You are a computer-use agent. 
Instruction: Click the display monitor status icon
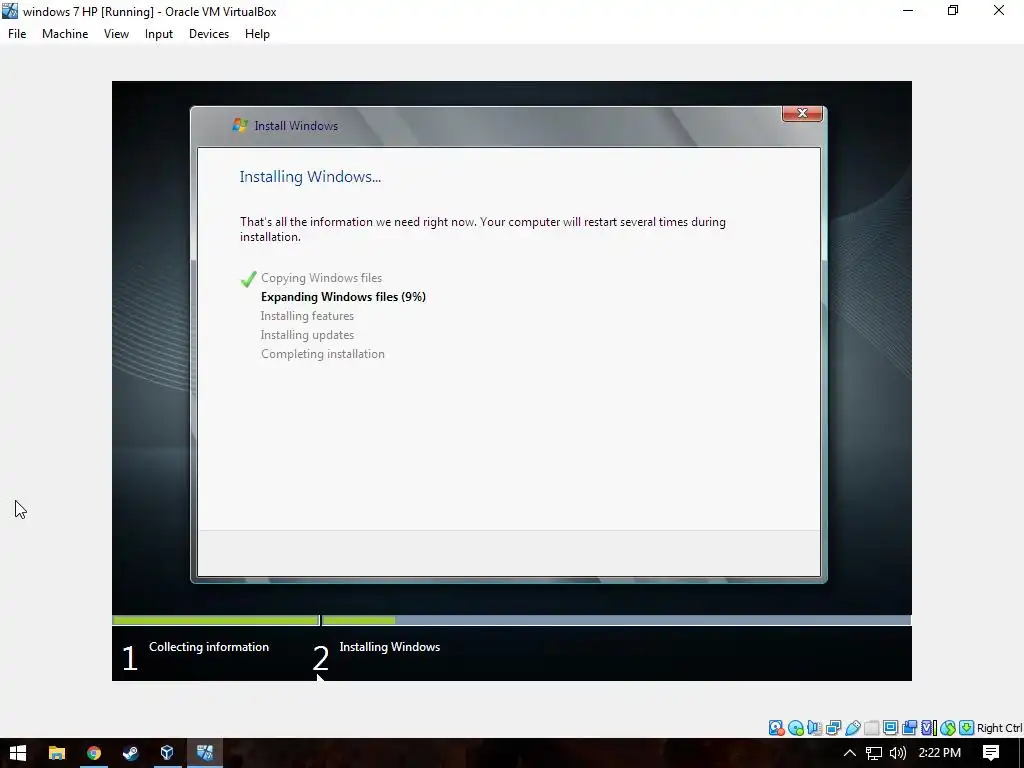point(890,728)
